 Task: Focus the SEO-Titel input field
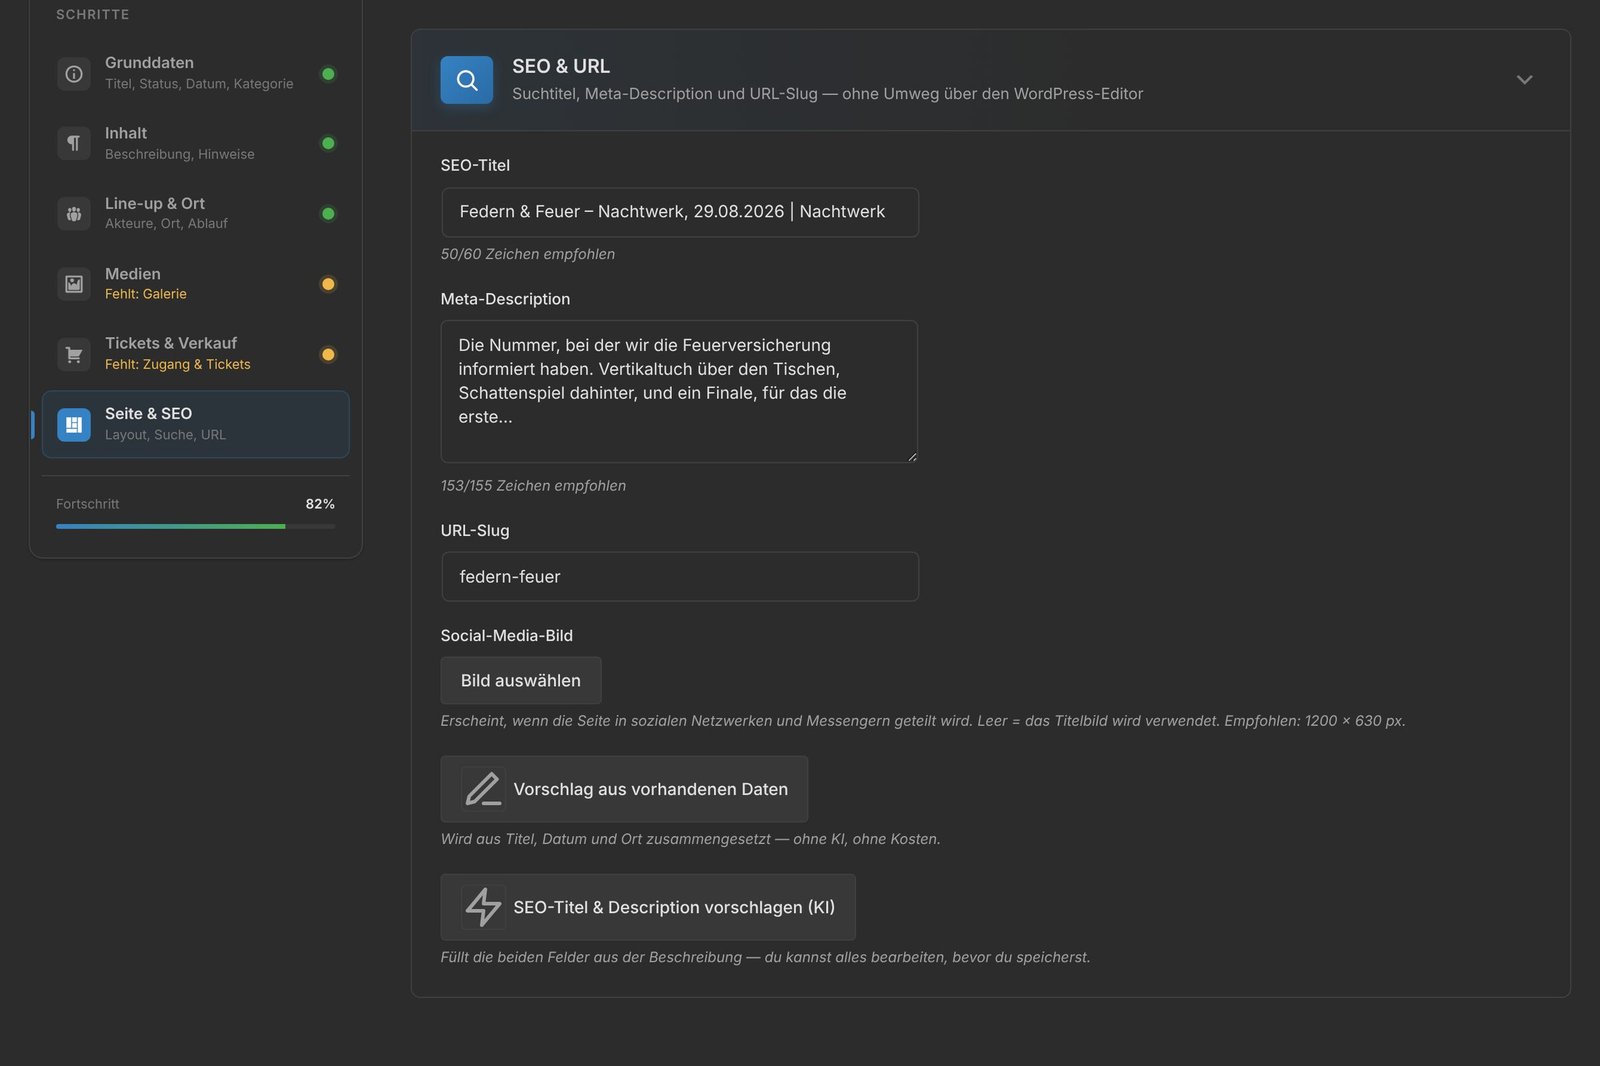680,212
